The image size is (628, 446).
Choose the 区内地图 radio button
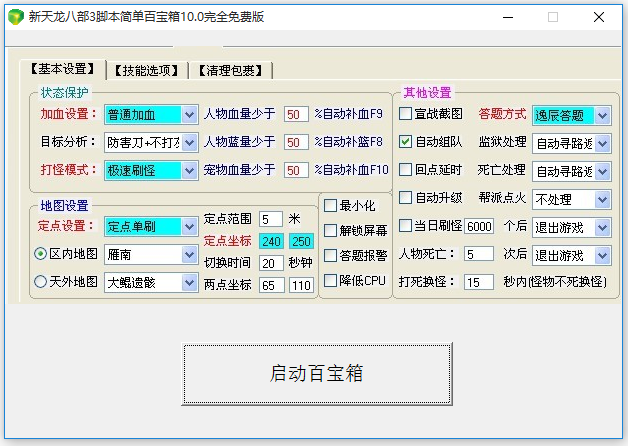tap(41, 254)
